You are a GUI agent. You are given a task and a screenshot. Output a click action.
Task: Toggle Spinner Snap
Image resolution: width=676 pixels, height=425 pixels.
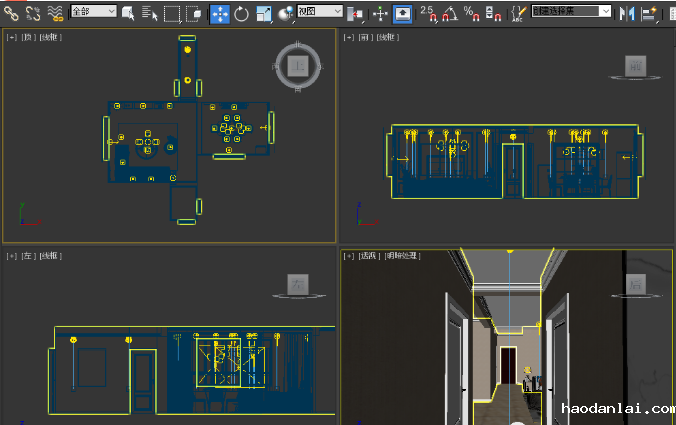pos(493,13)
